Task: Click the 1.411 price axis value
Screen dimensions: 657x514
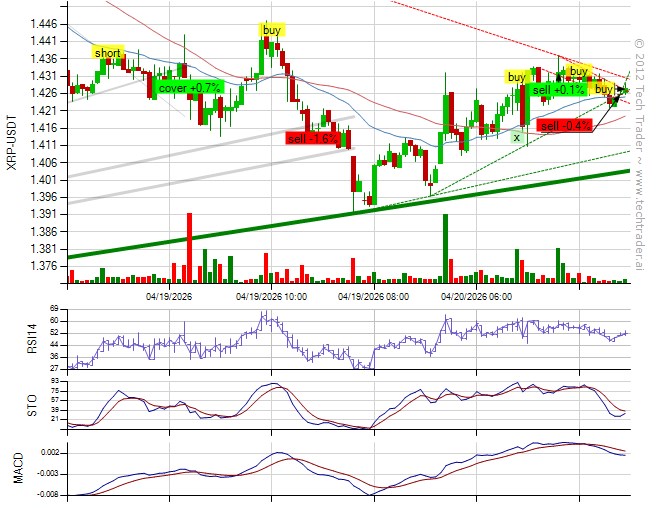Action: point(43,145)
